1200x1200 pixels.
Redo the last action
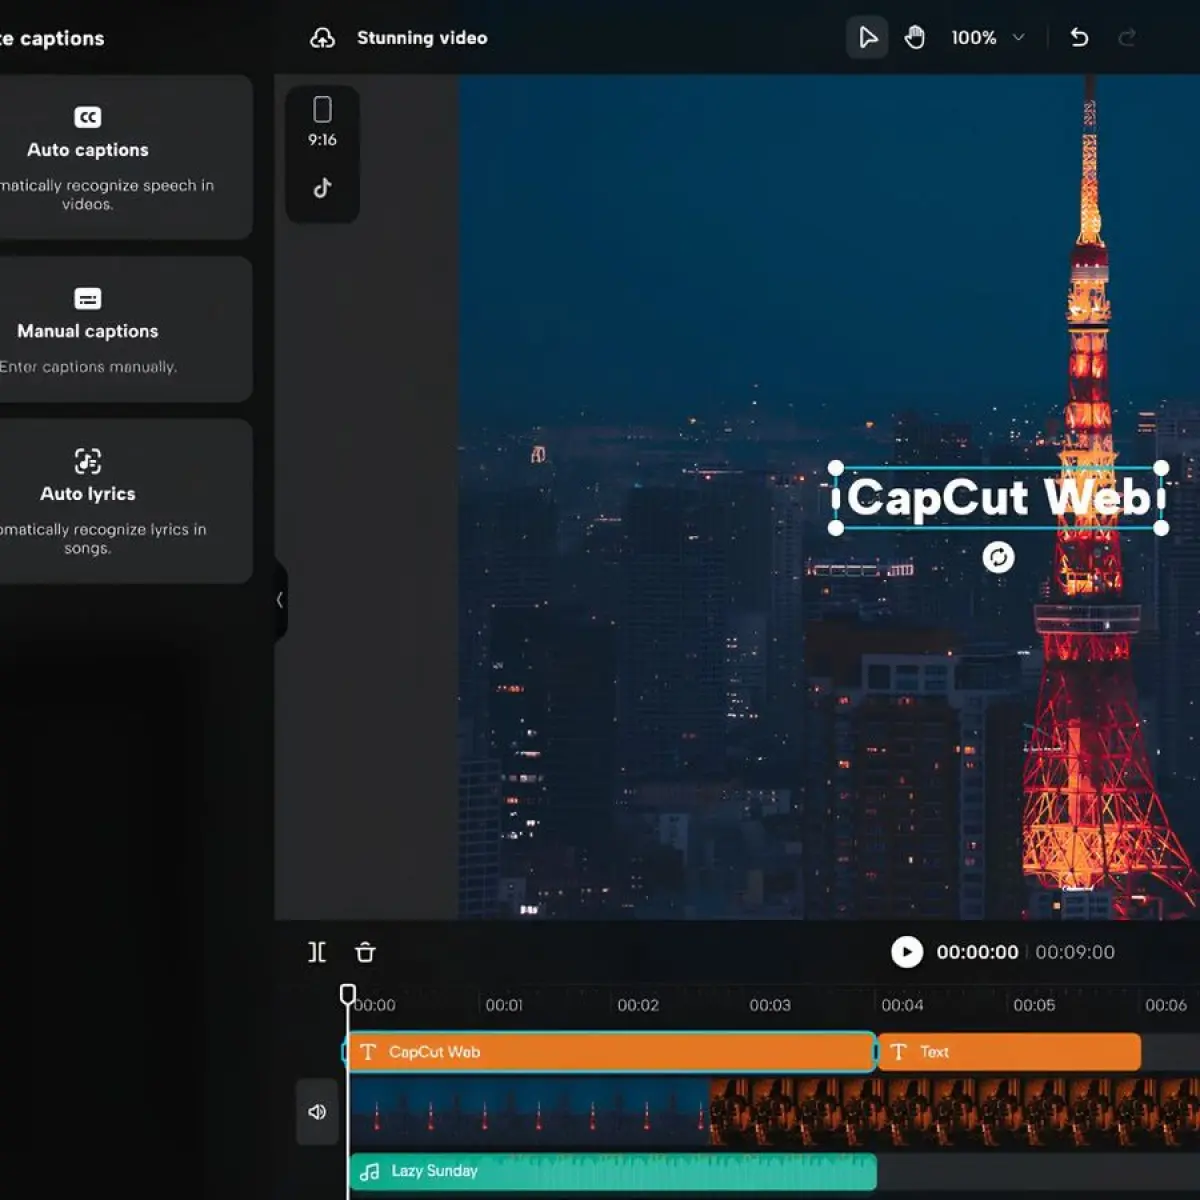click(1127, 38)
